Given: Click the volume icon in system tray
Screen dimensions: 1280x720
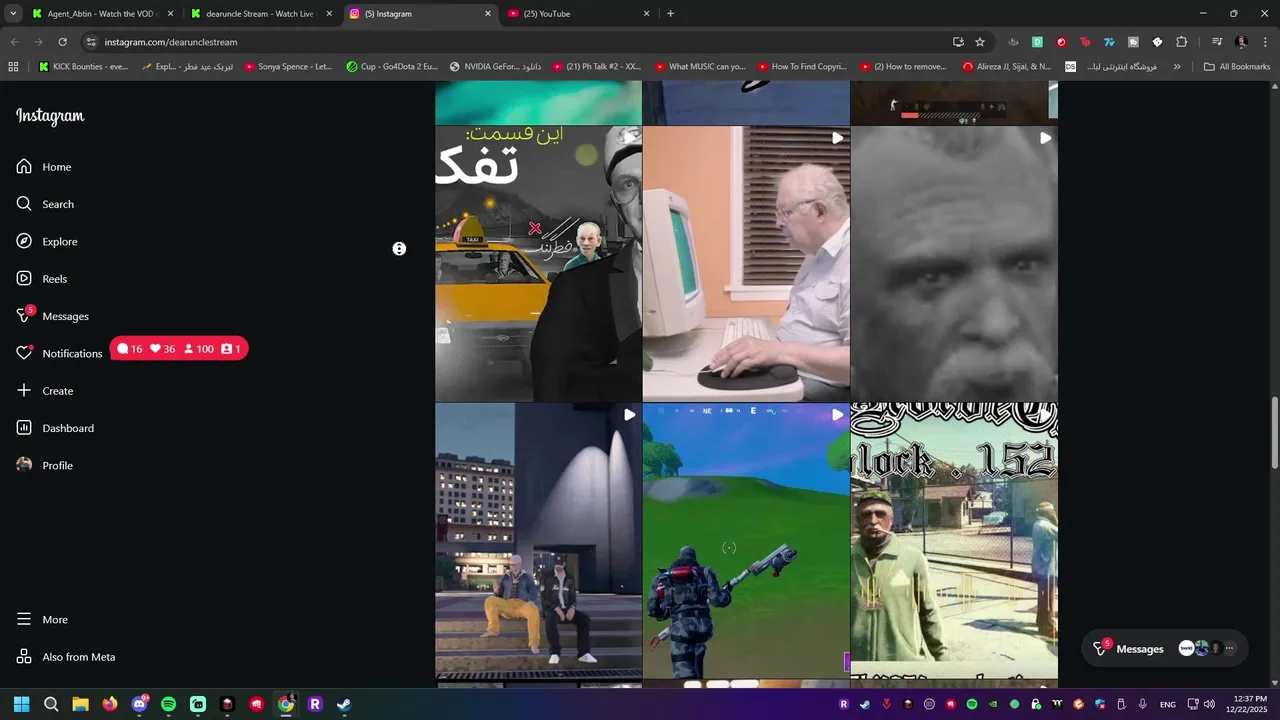Looking at the screenshot, I should click(x=1209, y=704).
